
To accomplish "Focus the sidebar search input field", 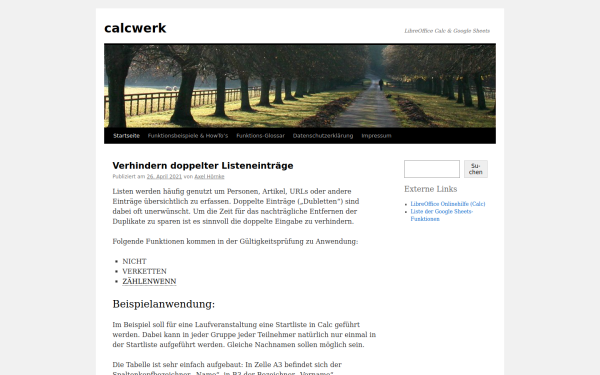I will 432,169.
